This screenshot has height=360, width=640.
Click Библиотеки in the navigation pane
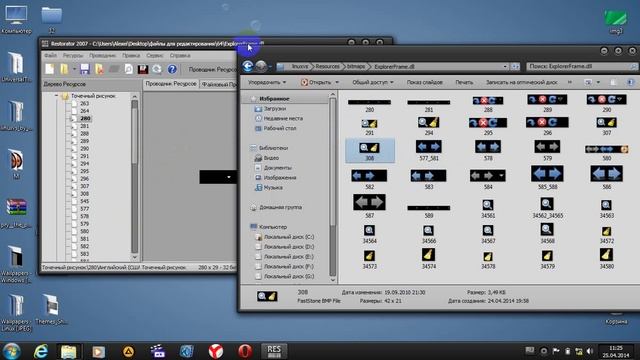[273, 148]
